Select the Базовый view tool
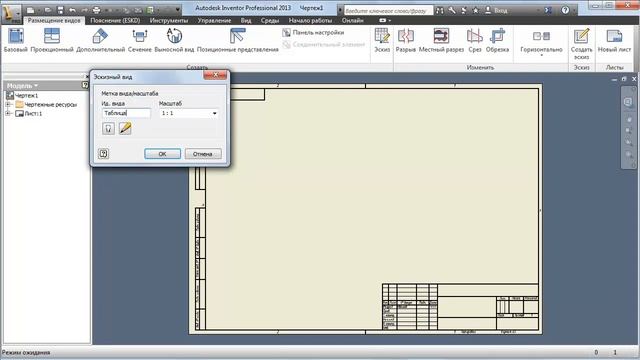Screen dimensions: 640x360 16,40
